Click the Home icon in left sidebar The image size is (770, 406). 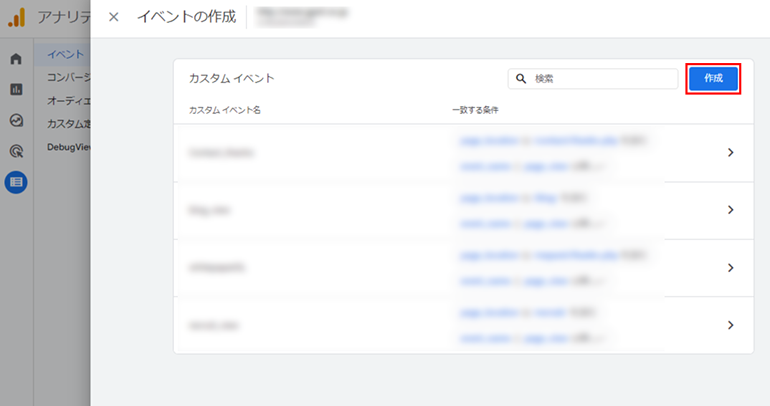pos(16,59)
